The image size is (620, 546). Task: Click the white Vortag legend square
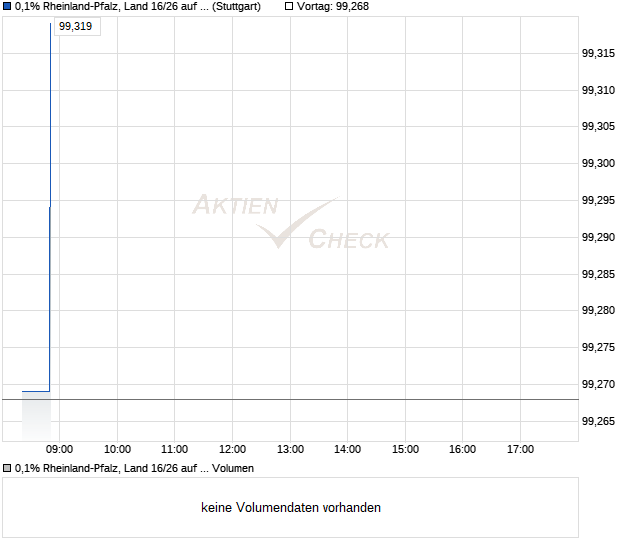click(289, 6)
